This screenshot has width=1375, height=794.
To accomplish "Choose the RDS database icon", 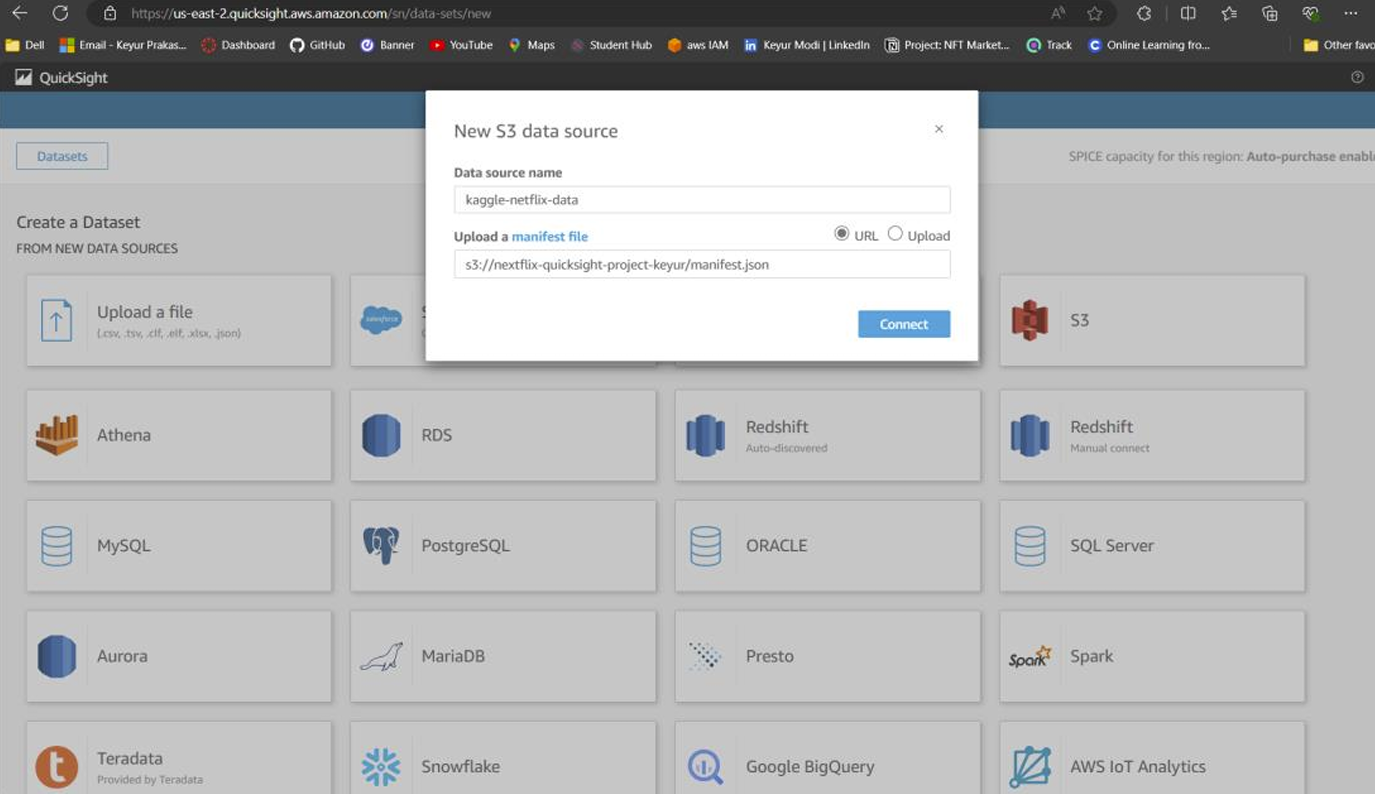I will click(x=381, y=435).
